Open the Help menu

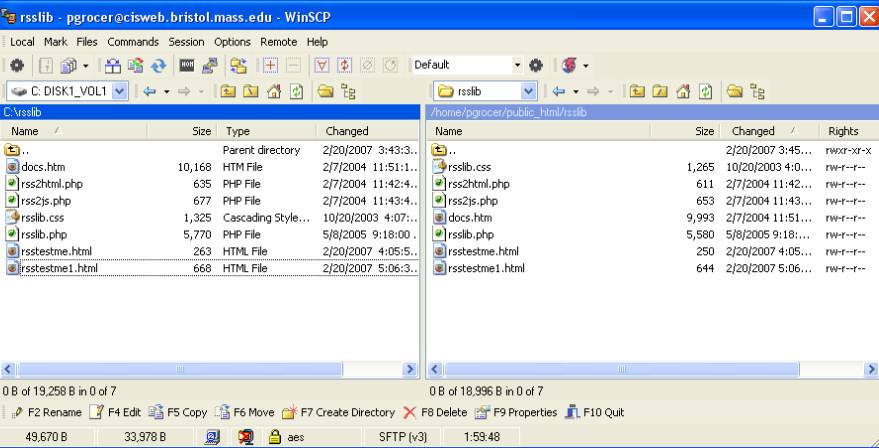[317, 42]
